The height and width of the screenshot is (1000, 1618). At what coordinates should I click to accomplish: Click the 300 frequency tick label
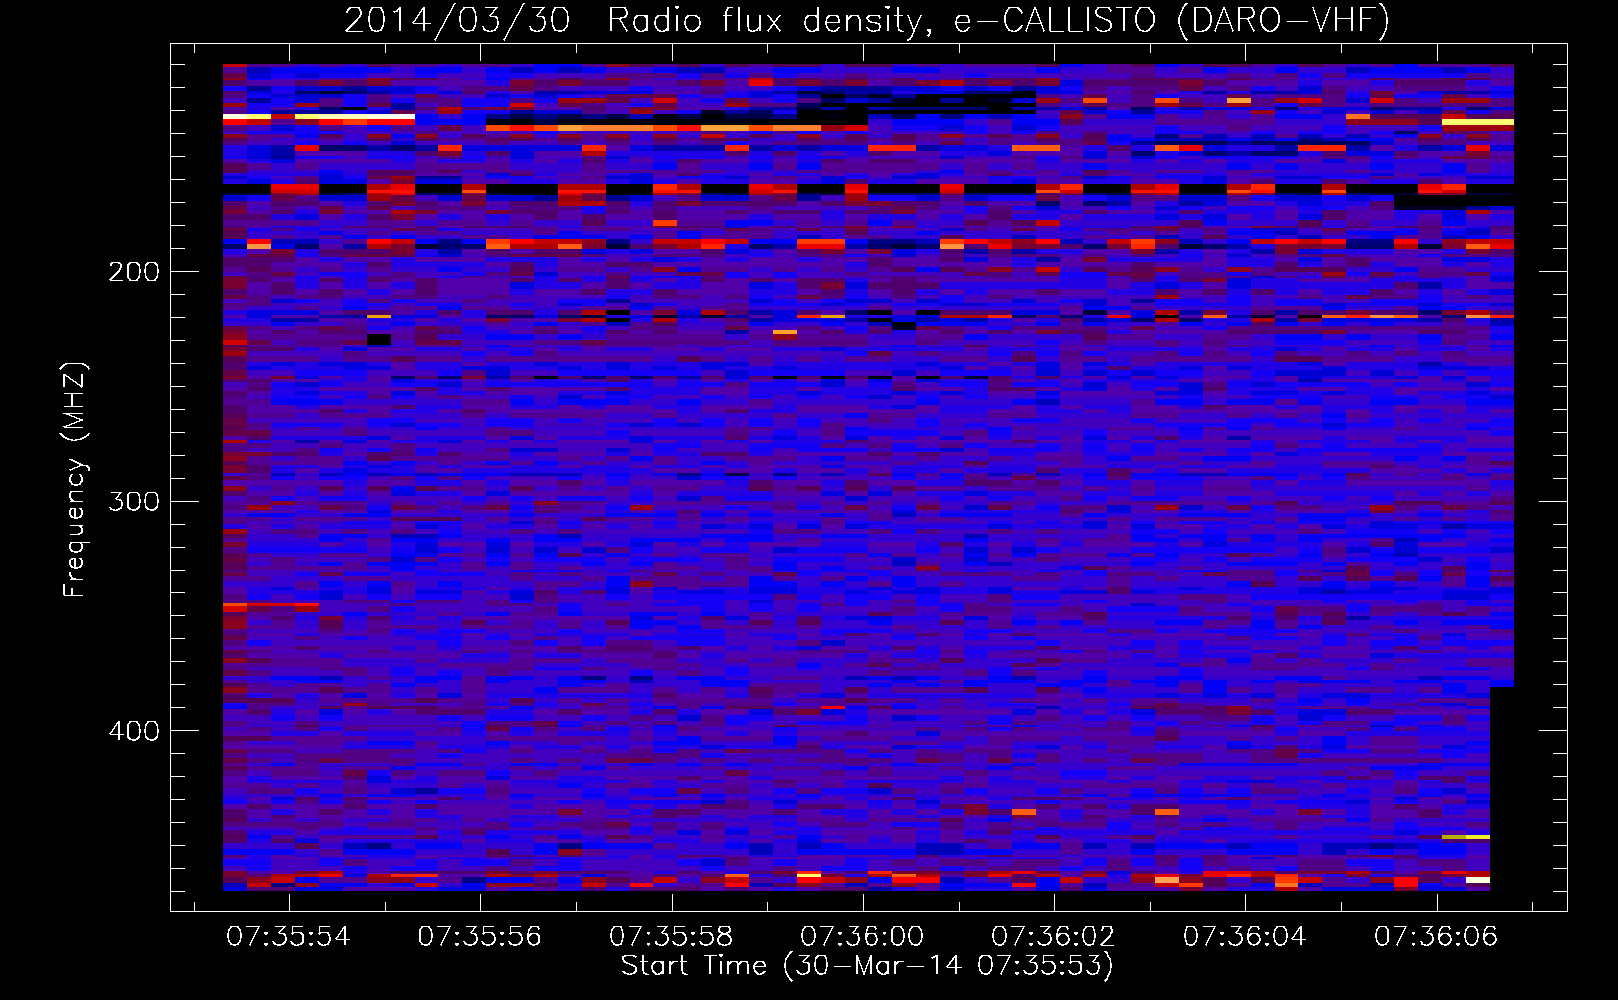click(x=134, y=501)
